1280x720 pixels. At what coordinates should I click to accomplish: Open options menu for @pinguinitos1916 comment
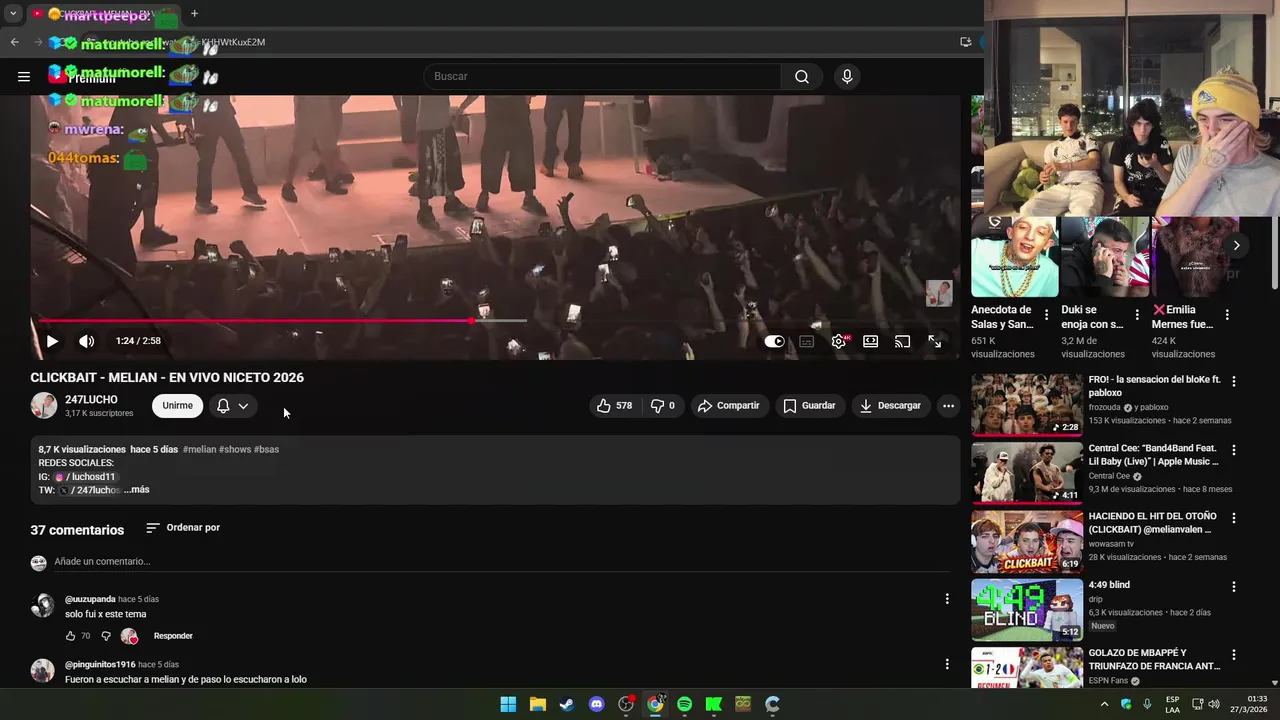click(947, 664)
